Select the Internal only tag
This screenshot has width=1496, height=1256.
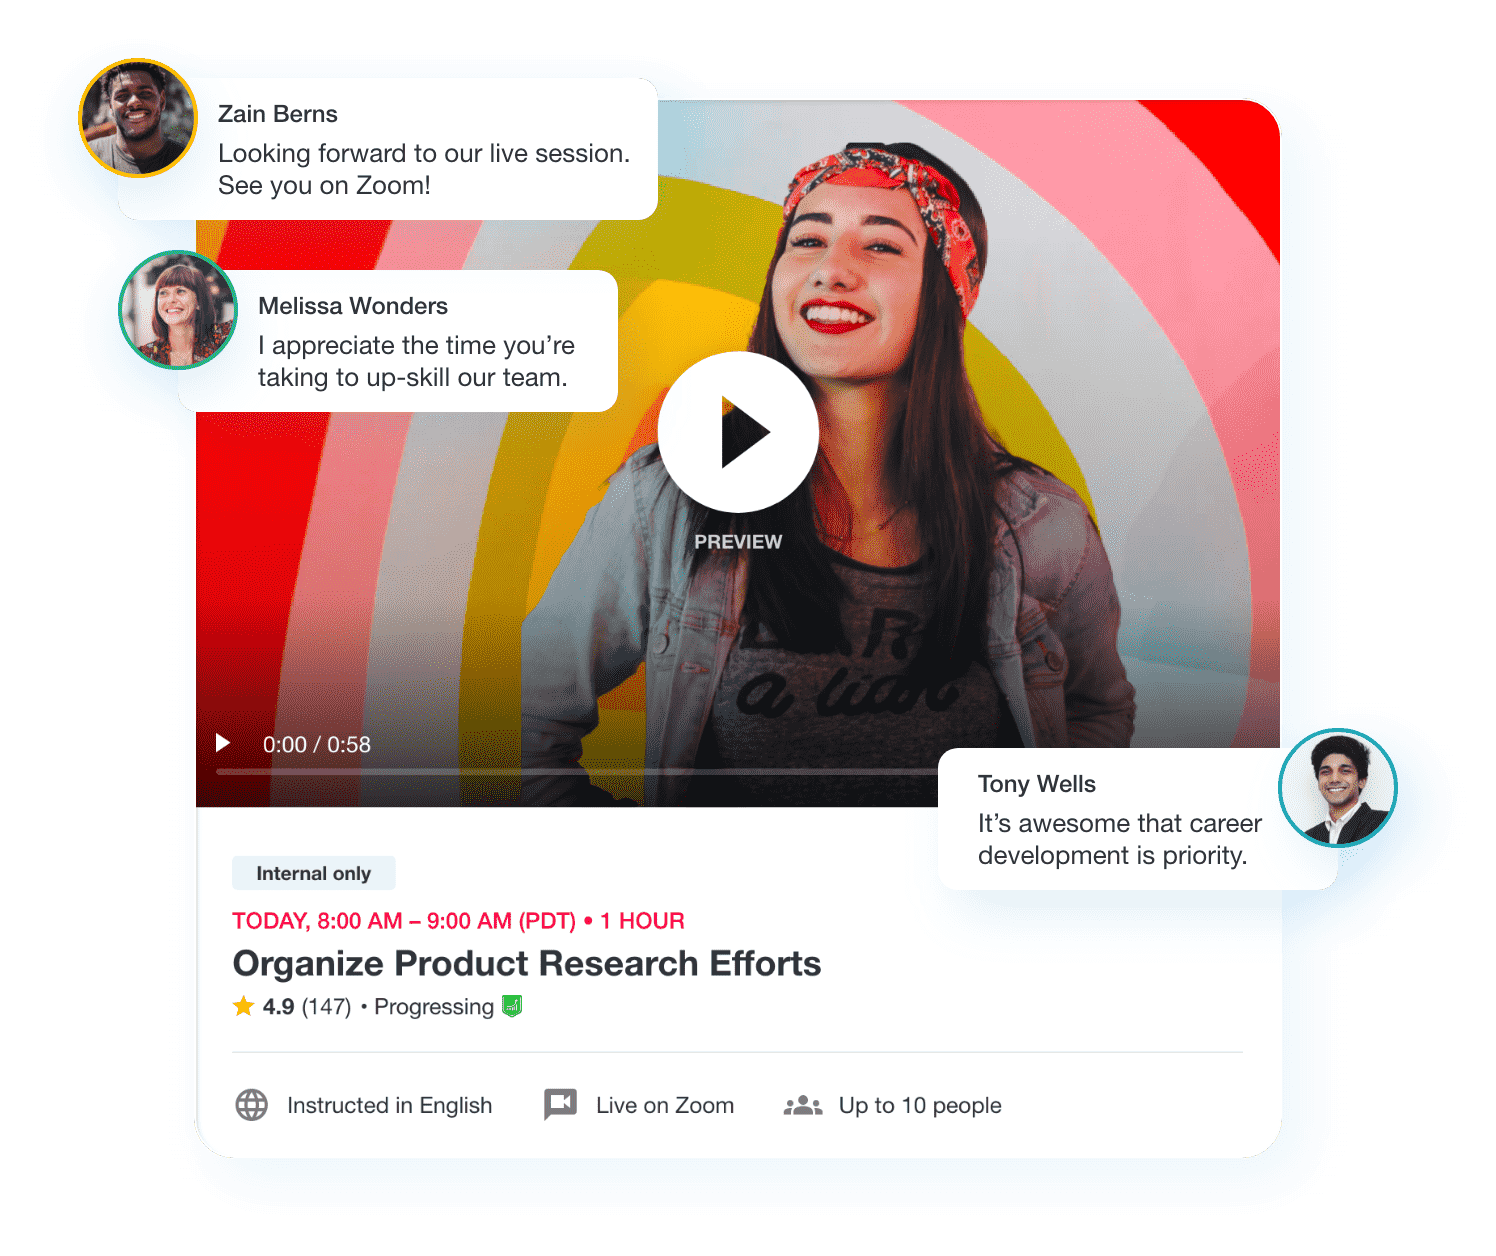(x=314, y=873)
